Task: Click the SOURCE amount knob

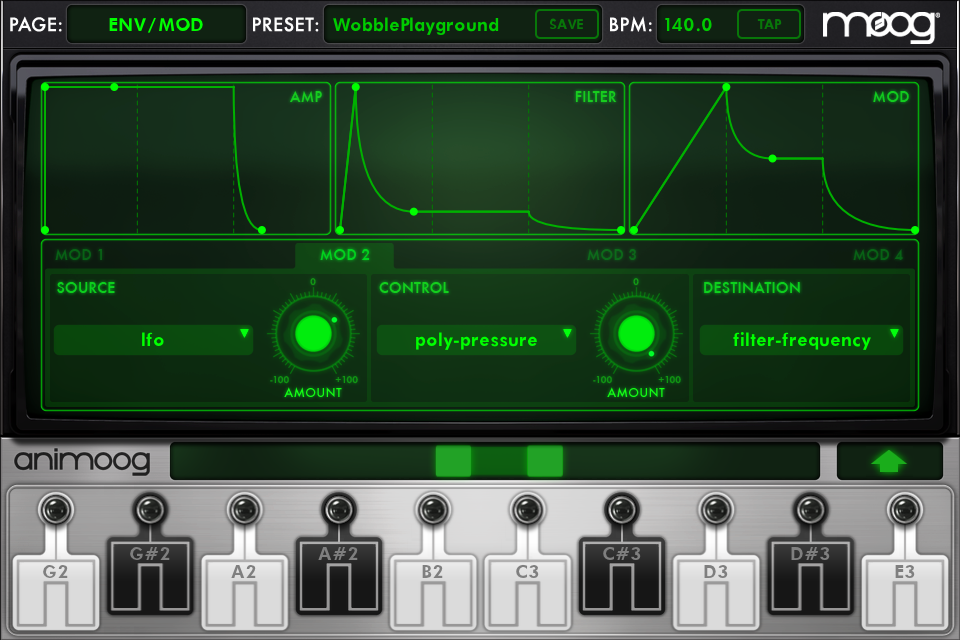Action: pos(312,331)
